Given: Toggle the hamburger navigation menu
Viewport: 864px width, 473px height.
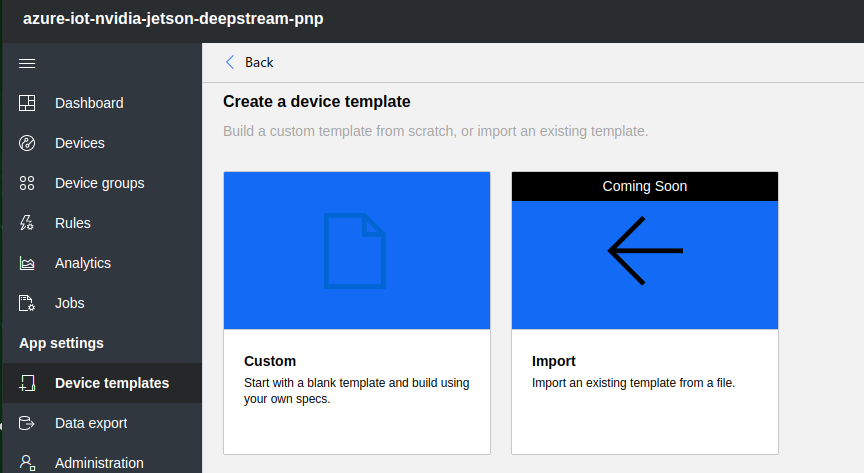Looking at the screenshot, I should (x=27, y=63).
